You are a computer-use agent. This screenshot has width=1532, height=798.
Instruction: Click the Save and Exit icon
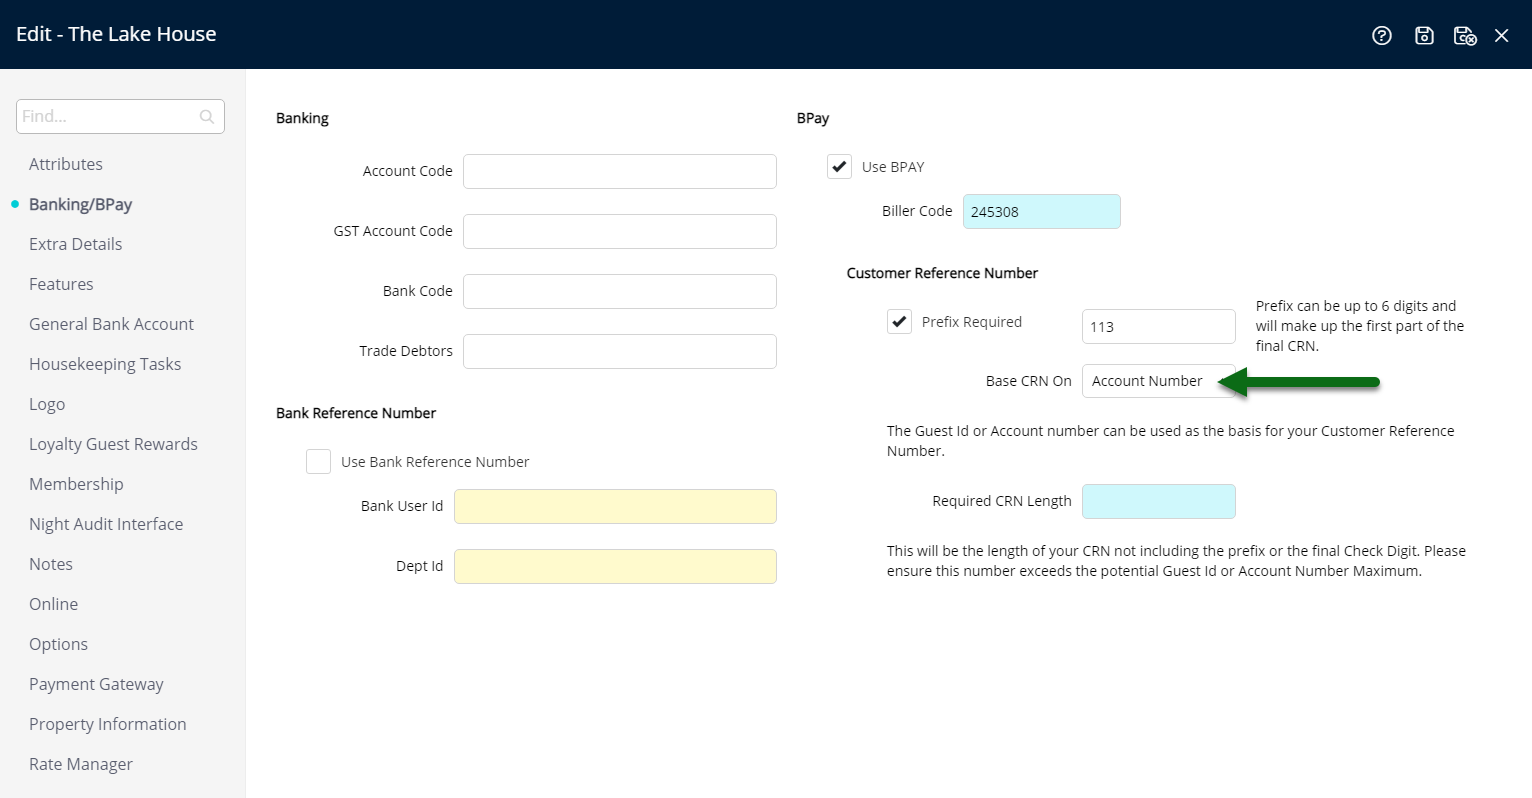pos(1465,35)
